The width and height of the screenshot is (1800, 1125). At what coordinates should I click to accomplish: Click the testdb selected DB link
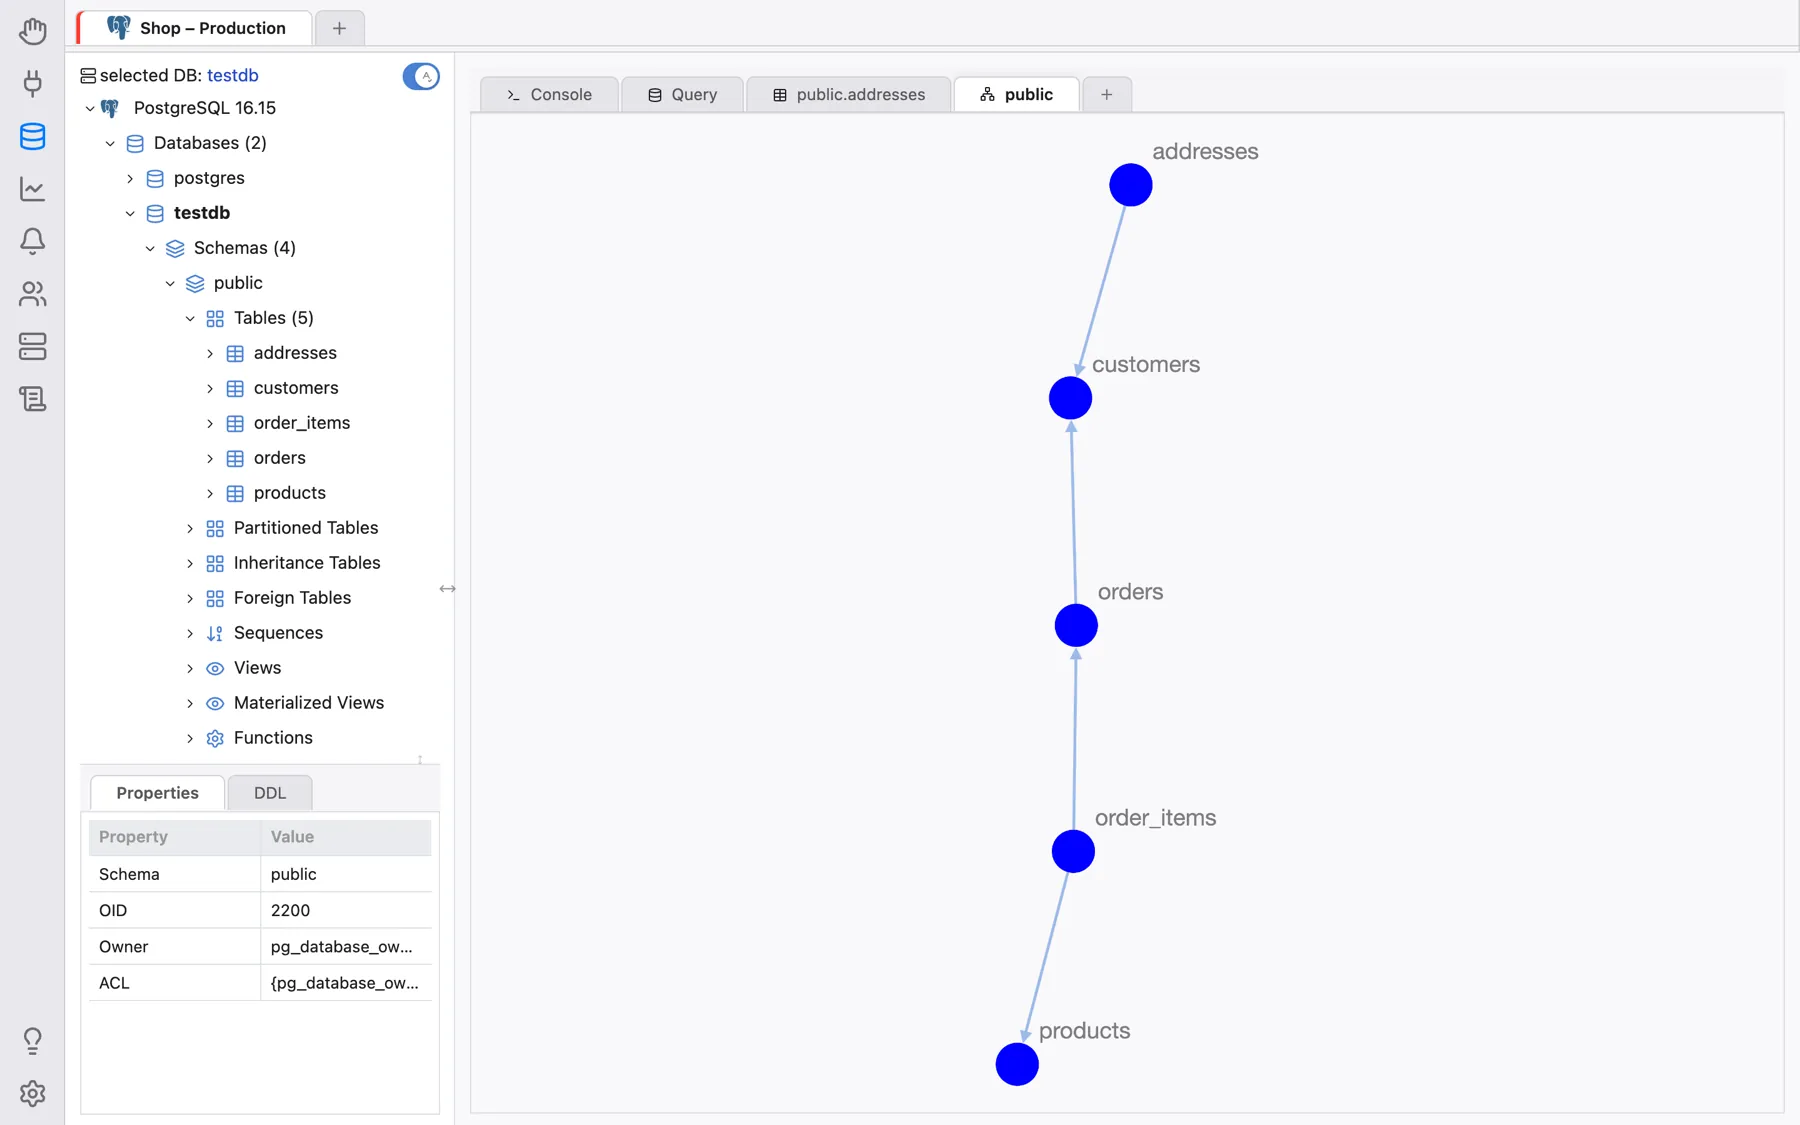click(232, 75)
